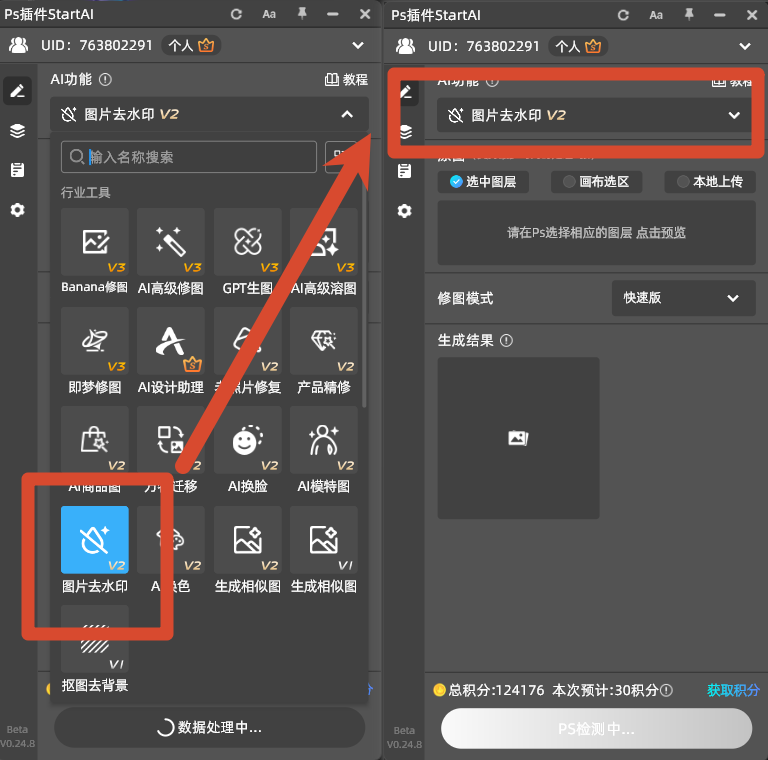Image resolution: width=768 pixels, height=760 pixels.
Task: Click 个人 membership badge in left window
Action: click(191, 46)
